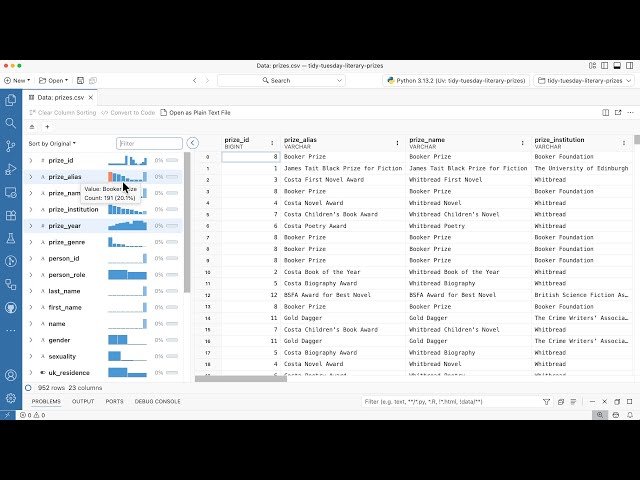Click the Save icon in top toolbar
Viewport: 640px width, 480px height.
tap(80, 80)
